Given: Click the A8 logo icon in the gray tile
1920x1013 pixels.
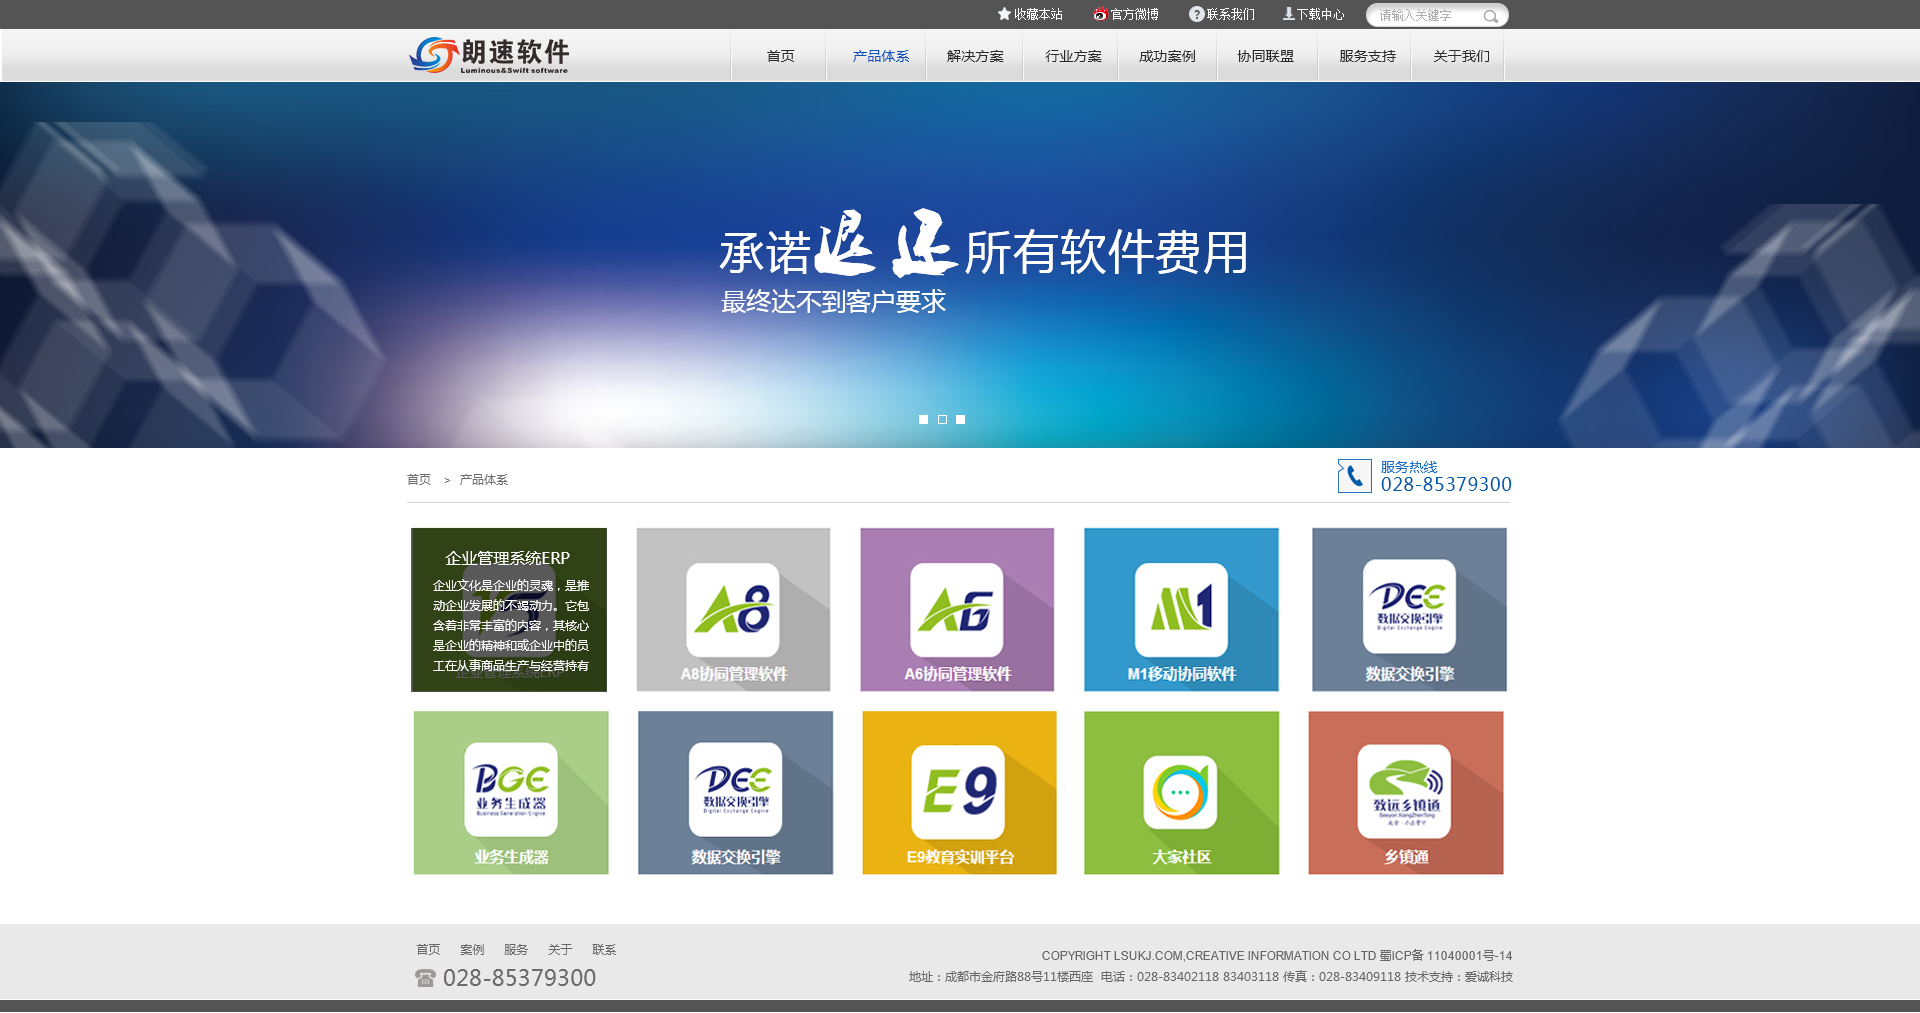Looking at the screenshot, I should (x=733, y=610).
